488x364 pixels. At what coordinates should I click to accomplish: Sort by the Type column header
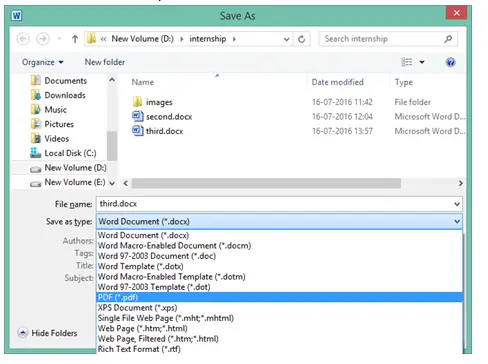tap(404, 82)
